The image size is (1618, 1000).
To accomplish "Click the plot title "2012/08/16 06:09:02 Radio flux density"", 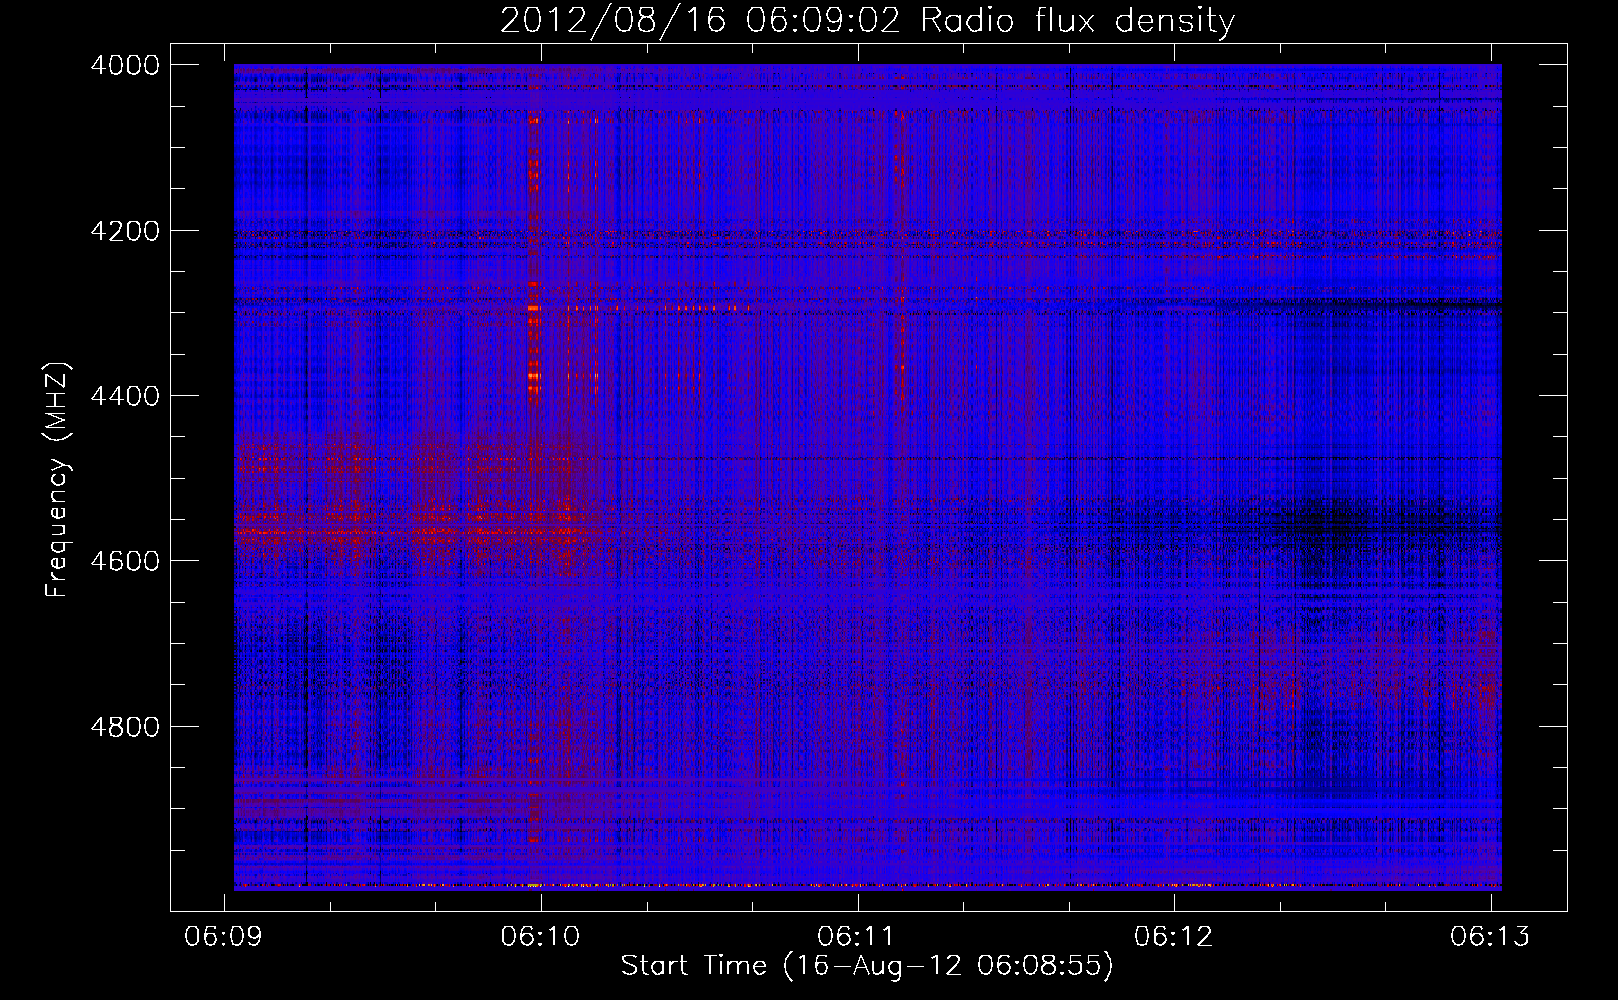I will [867, 20].
